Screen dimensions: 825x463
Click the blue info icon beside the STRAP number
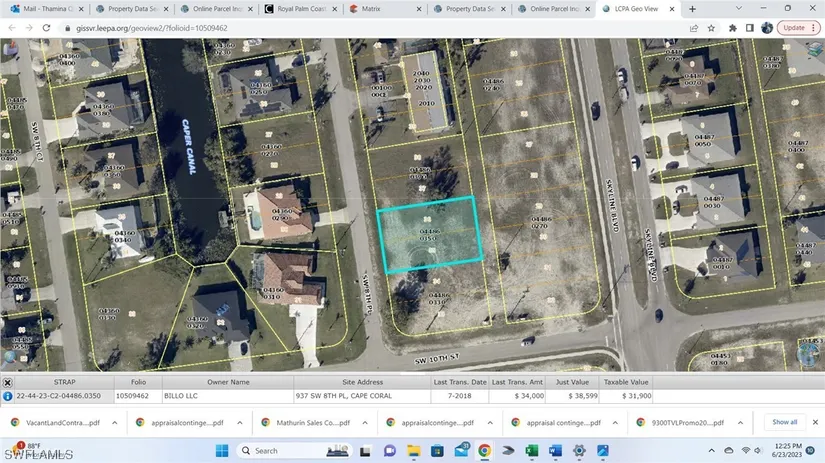pyautogui.click(x=8, y=396)
